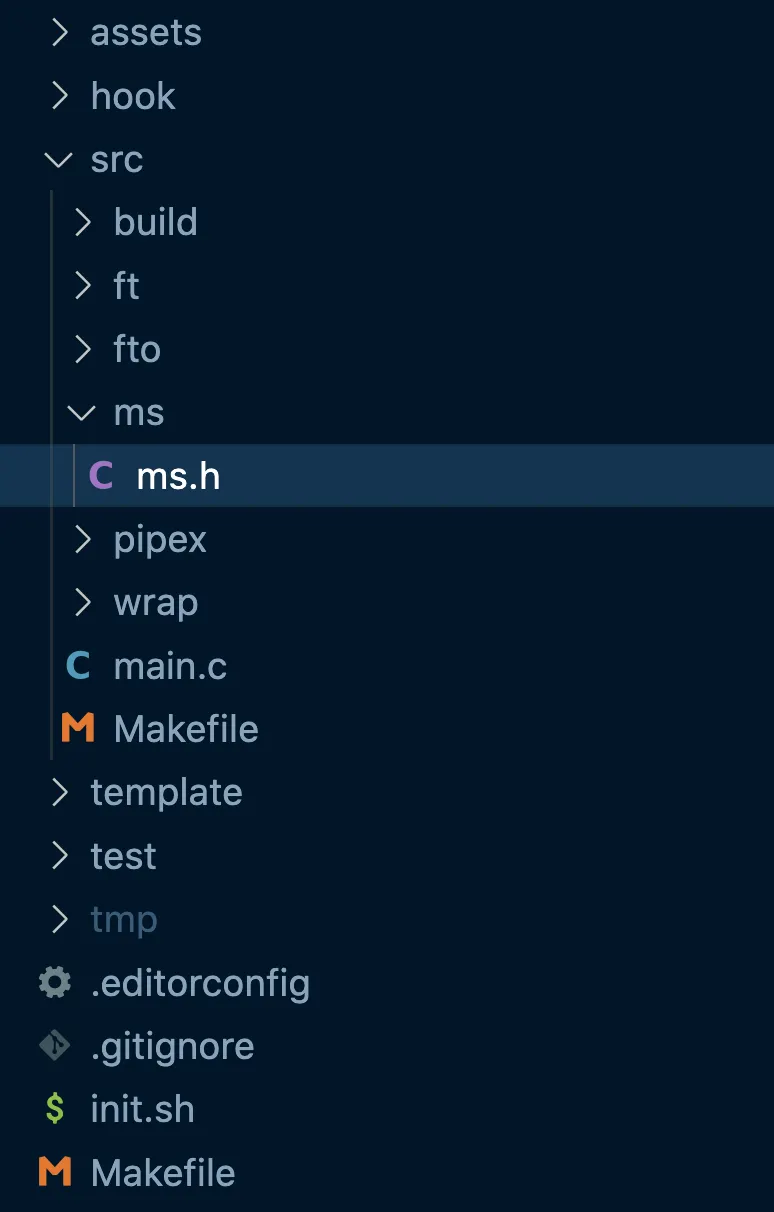Open the .gitignore file
The image size is (774, 1212).
(171, 1046)
